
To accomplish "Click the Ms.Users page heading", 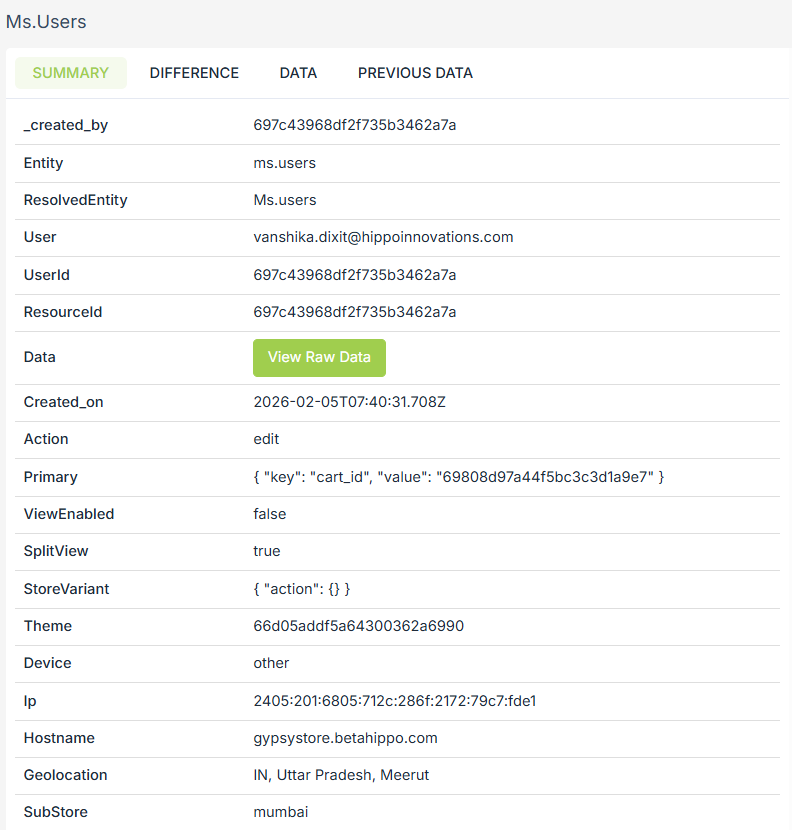I will 46,21.
